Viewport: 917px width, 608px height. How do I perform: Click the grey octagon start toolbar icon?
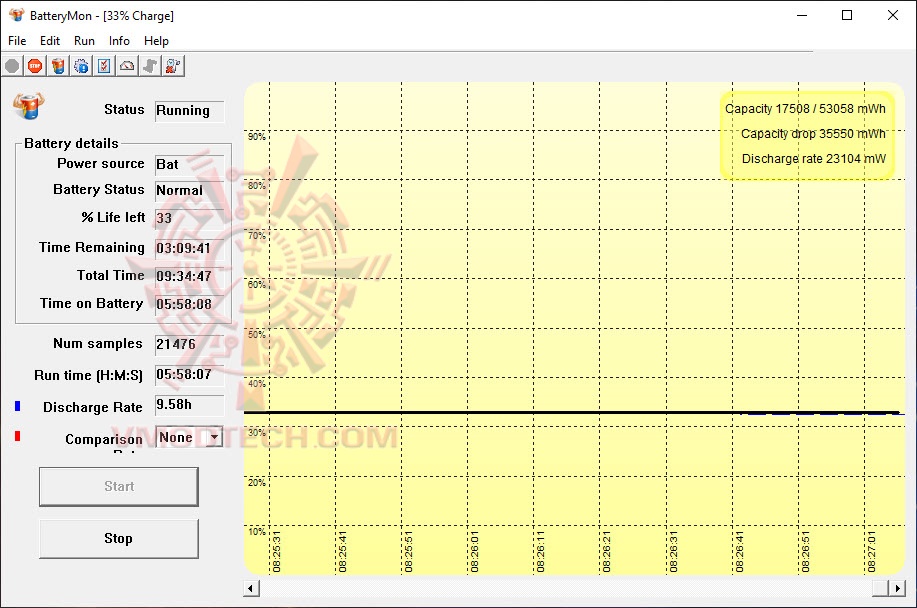tap(12, 66)
